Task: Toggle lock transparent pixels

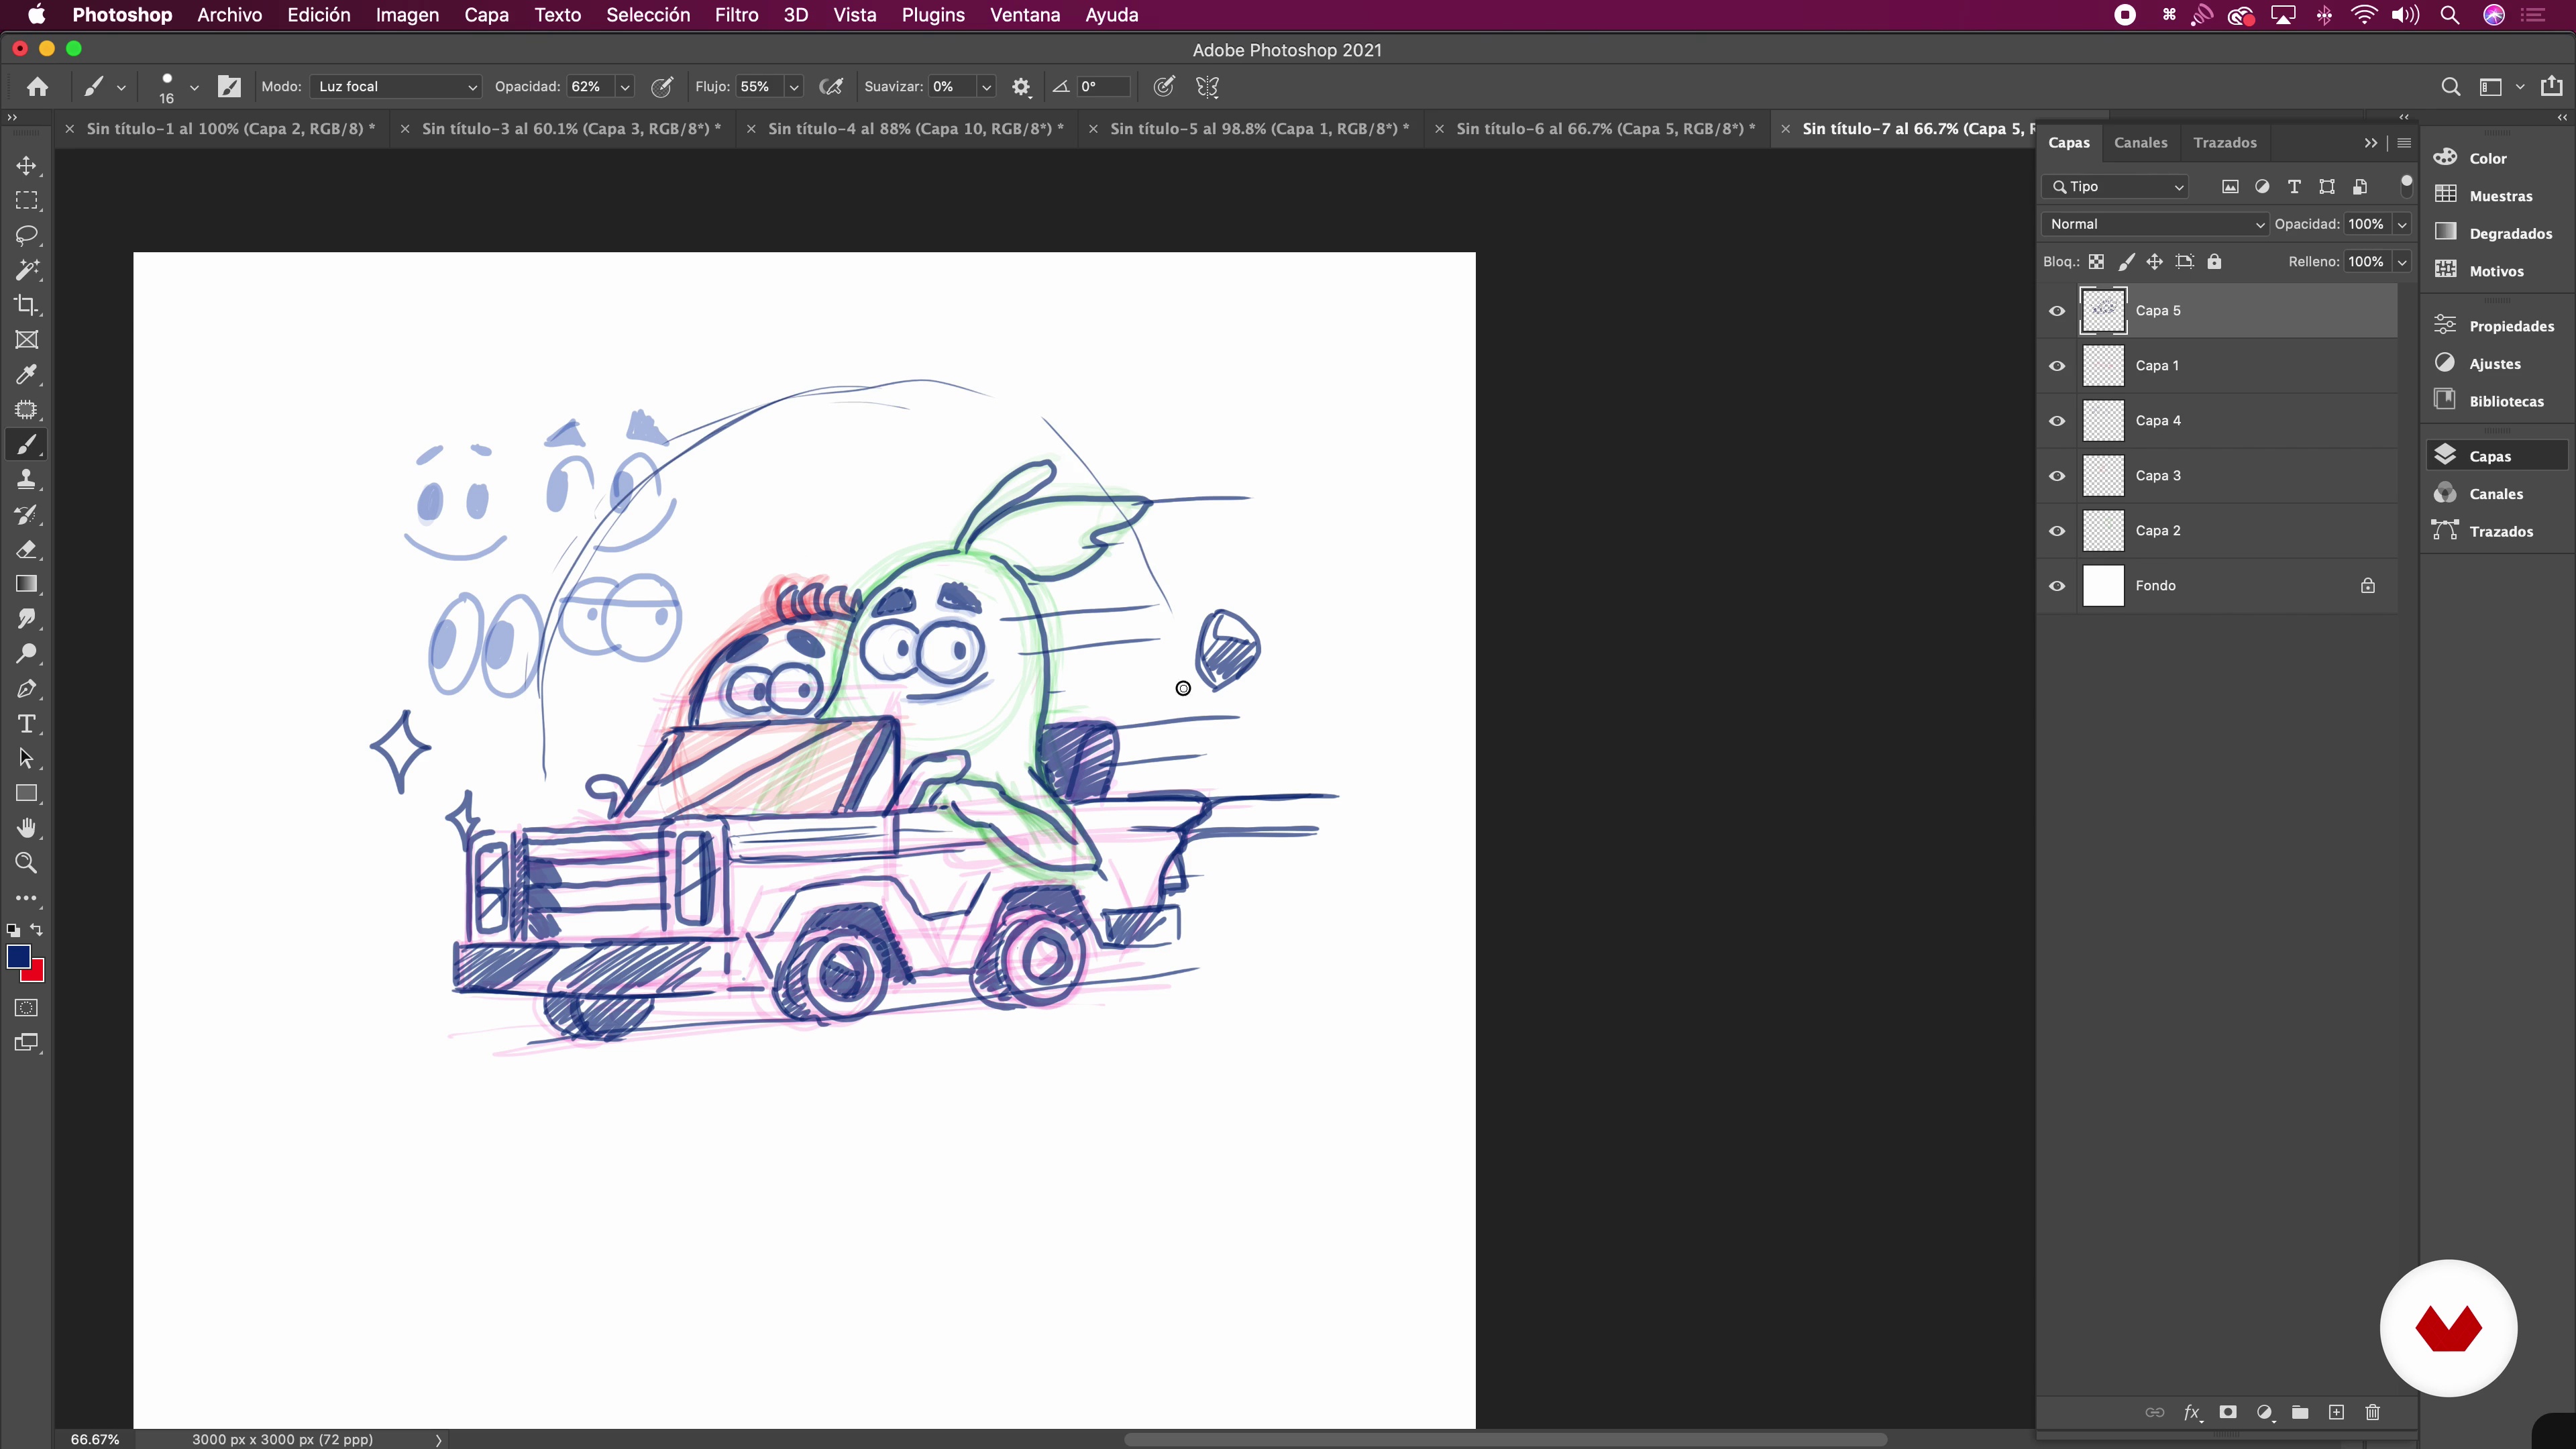Action: point(2096,262)
